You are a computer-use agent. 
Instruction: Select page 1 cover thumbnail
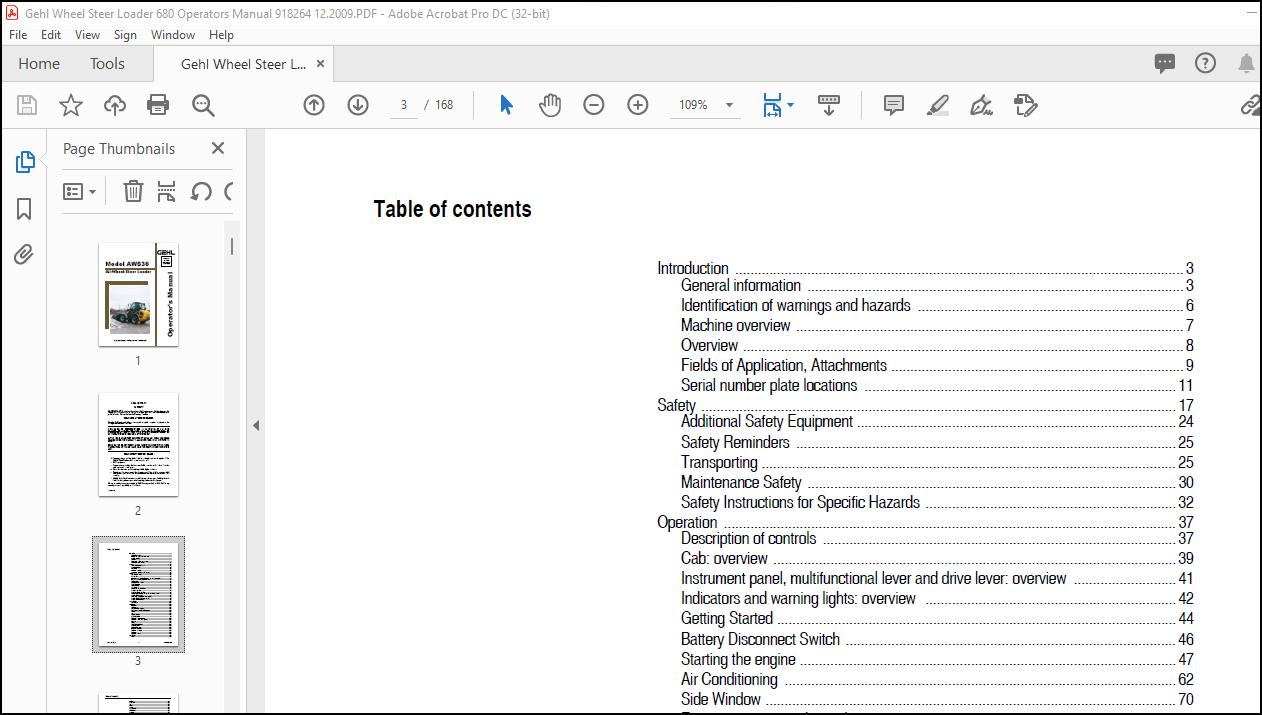tap(138, 294)
